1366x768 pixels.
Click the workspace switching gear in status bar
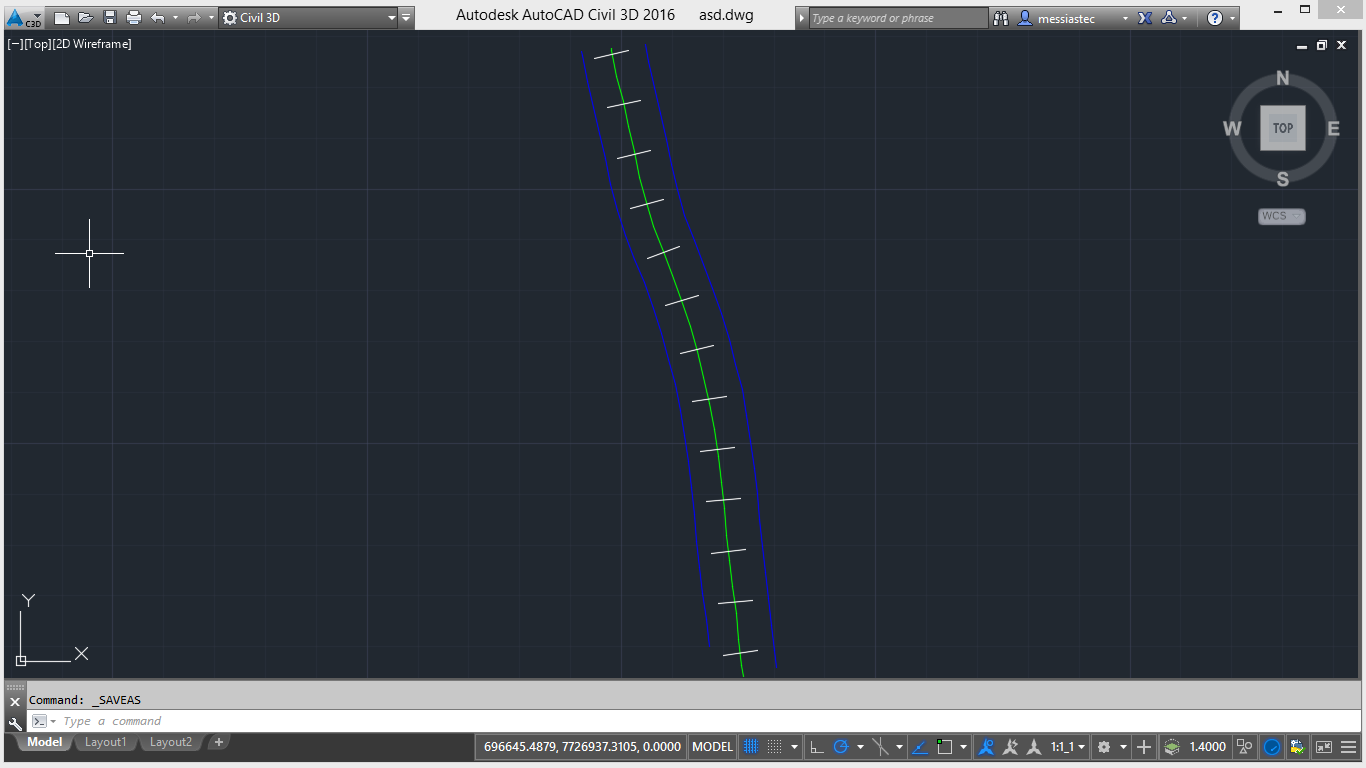1104,747
